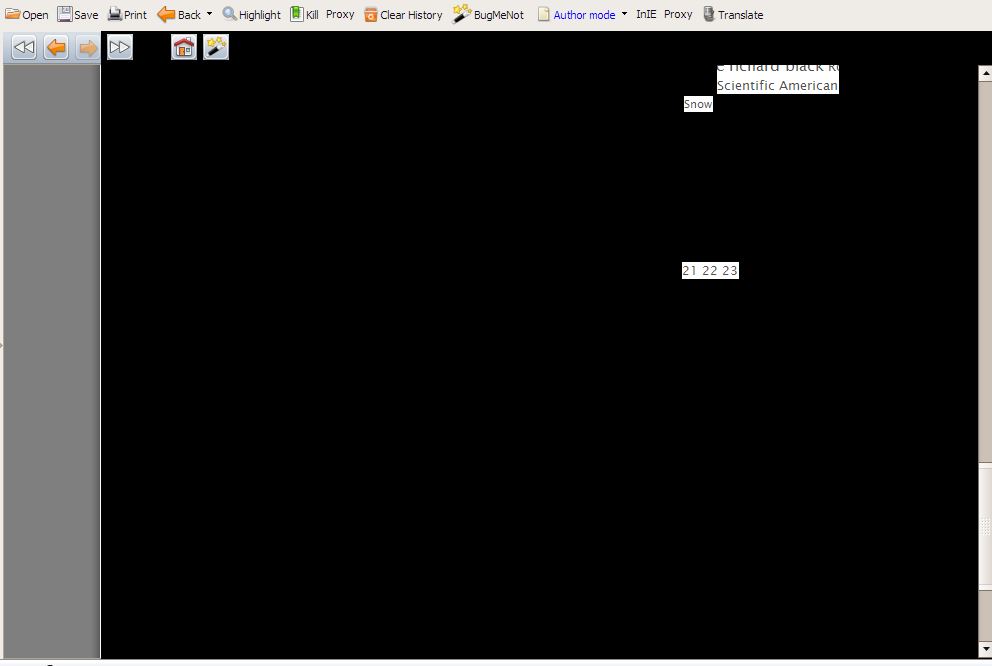Screen dimensions: 992x666
Task: Fast forward with the double-right arrow button
Action: pos(120,47)
